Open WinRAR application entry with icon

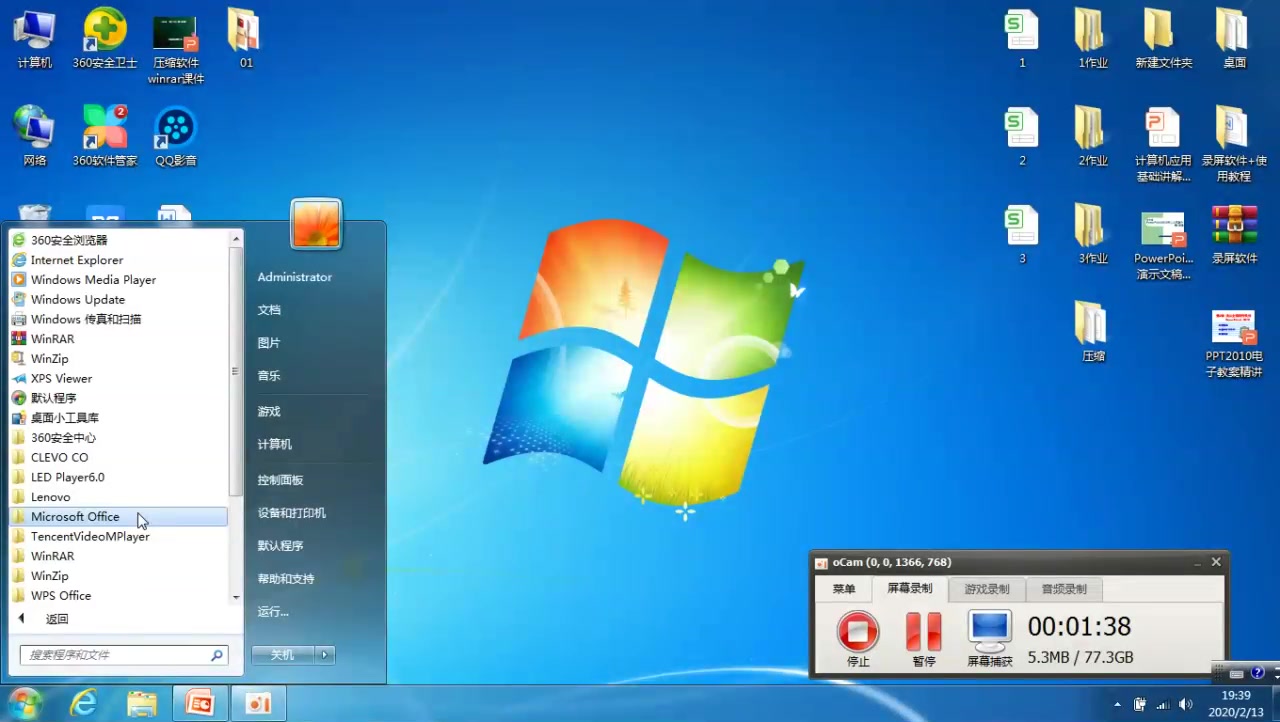[118, 339]
